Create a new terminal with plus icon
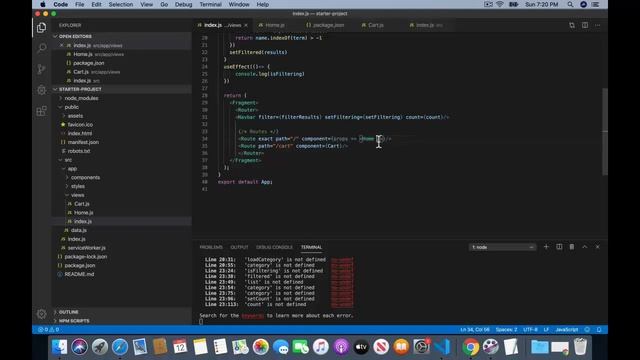The width and height of the screenshot is (640, 360). 546,247
